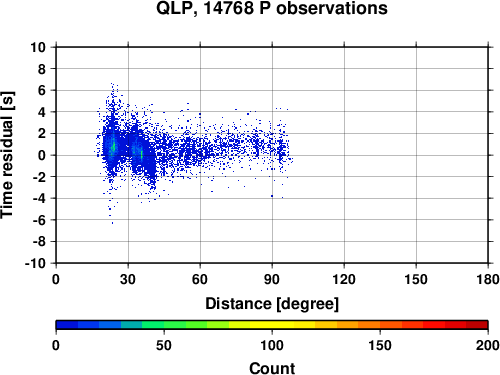Screen dimensions: 500x375
Task: Click the dense data cluster near 25 degrees distance
Action: point(113,147)
